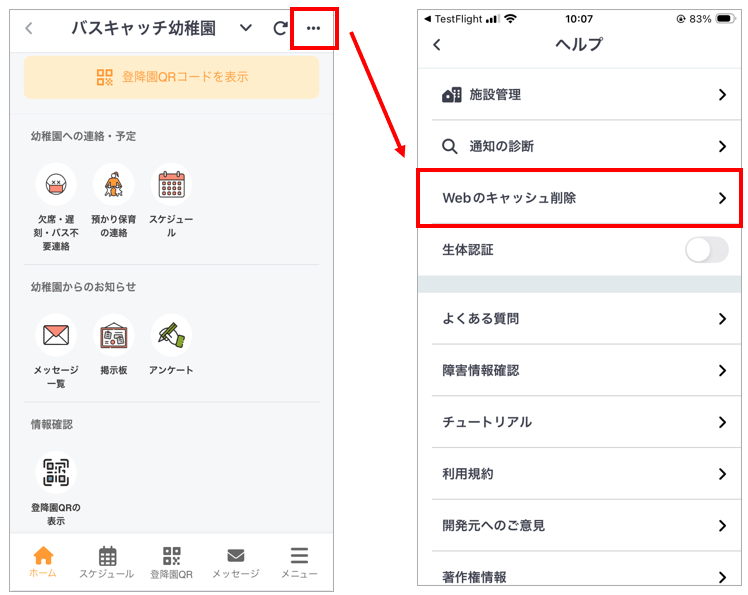Viewport: 748px width, 595px height.
Task: Open 利用規約 row
Action: click(x=579, y=474)
